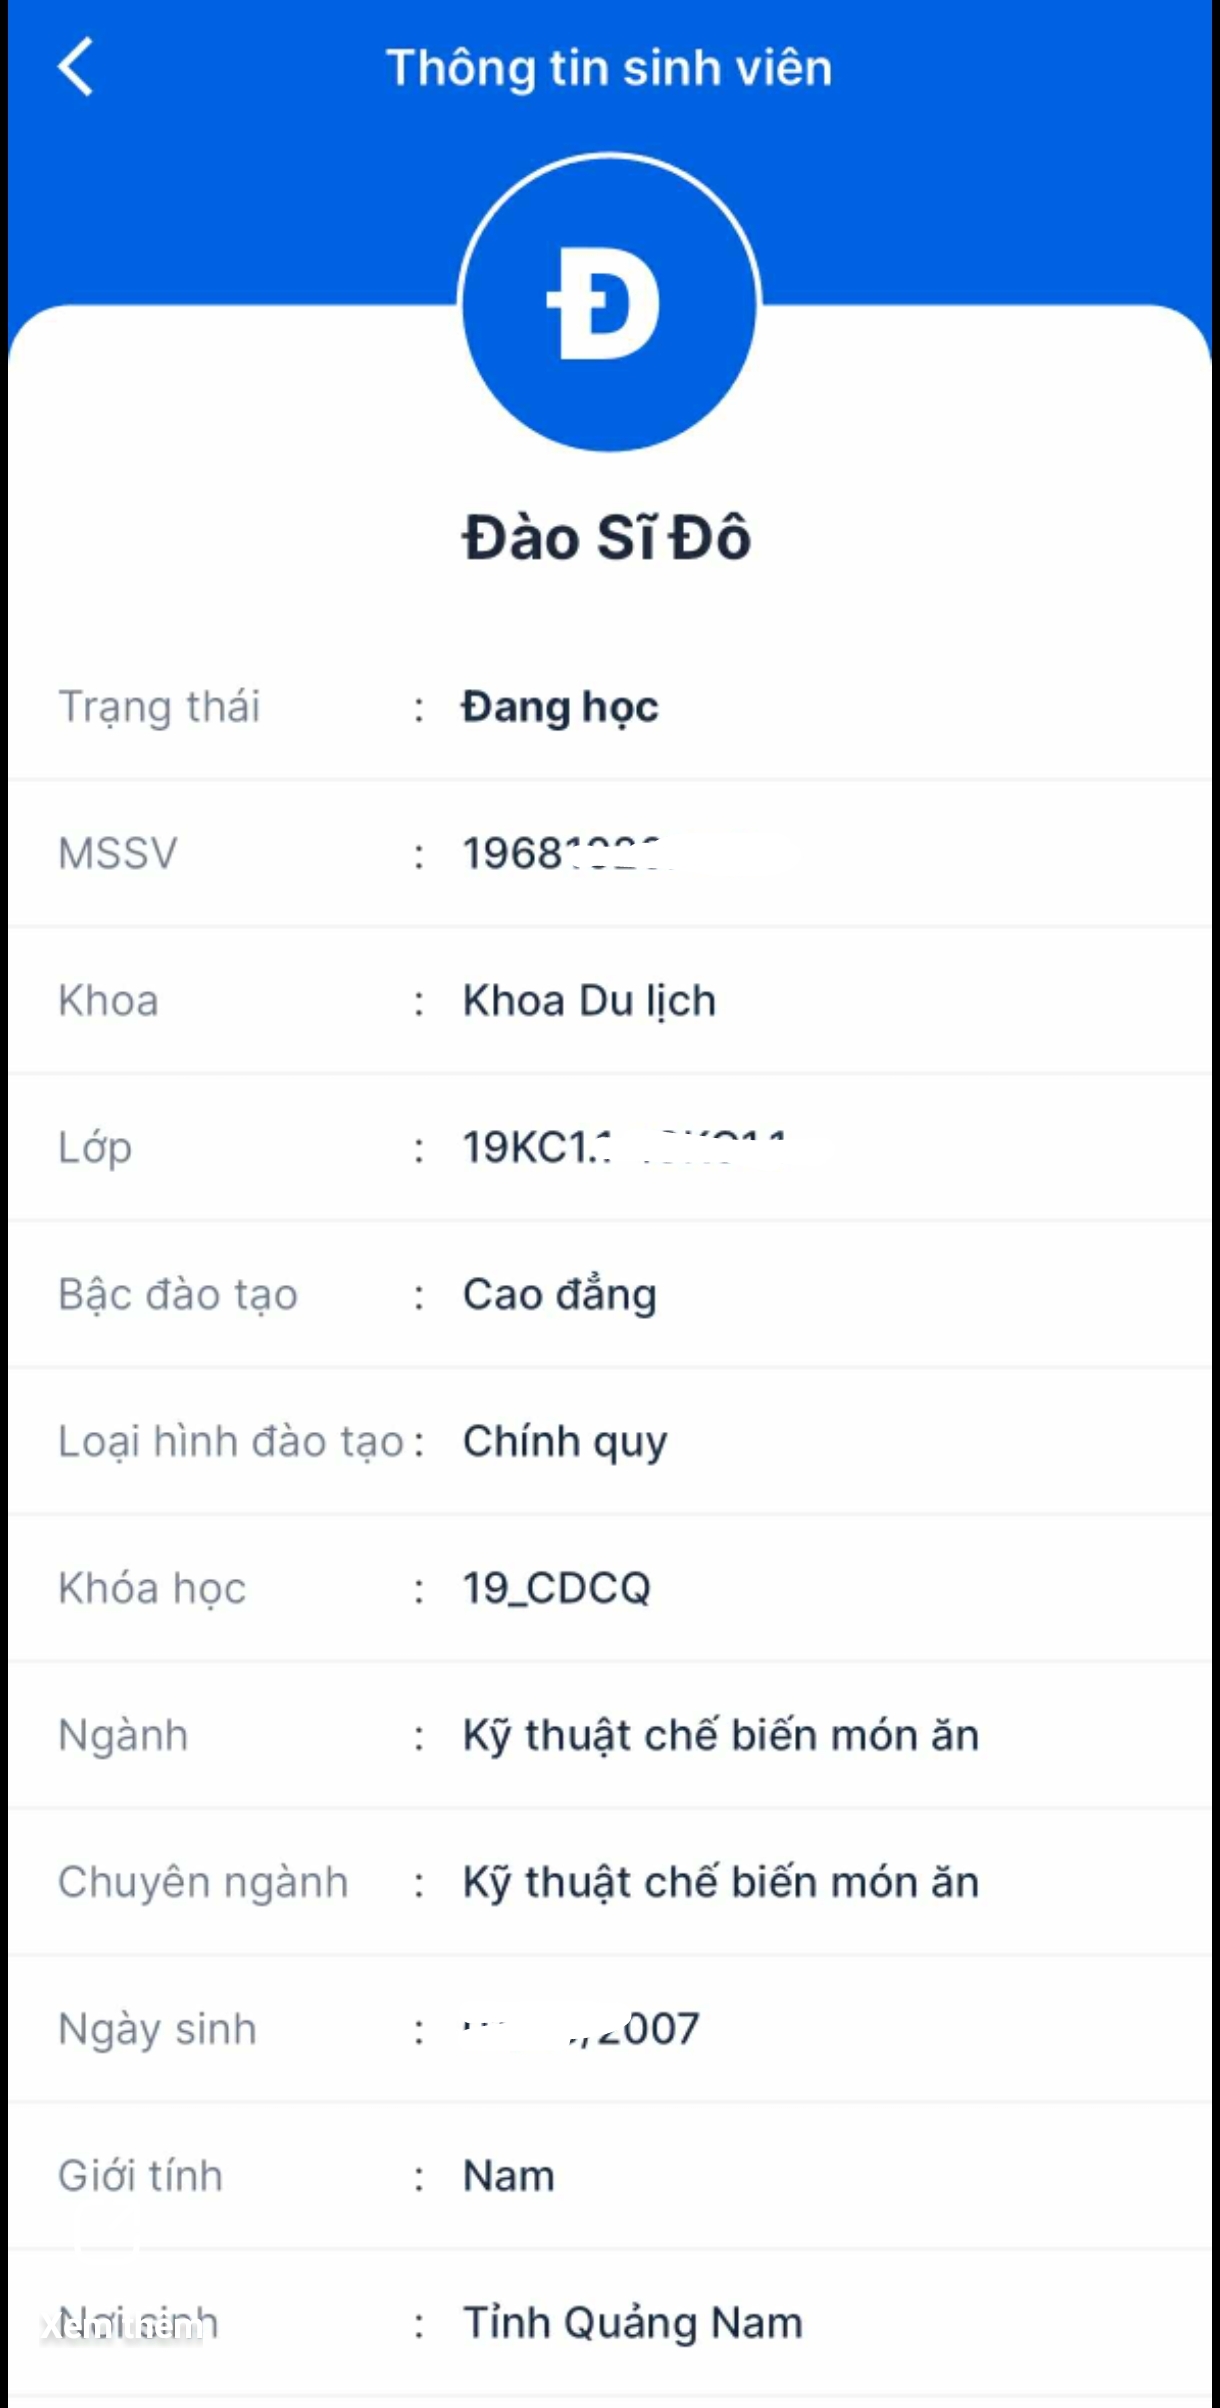Select the Khoa Du lịch value
The width and height of the screenshot is (1220, 2408).
(589, 1001)
